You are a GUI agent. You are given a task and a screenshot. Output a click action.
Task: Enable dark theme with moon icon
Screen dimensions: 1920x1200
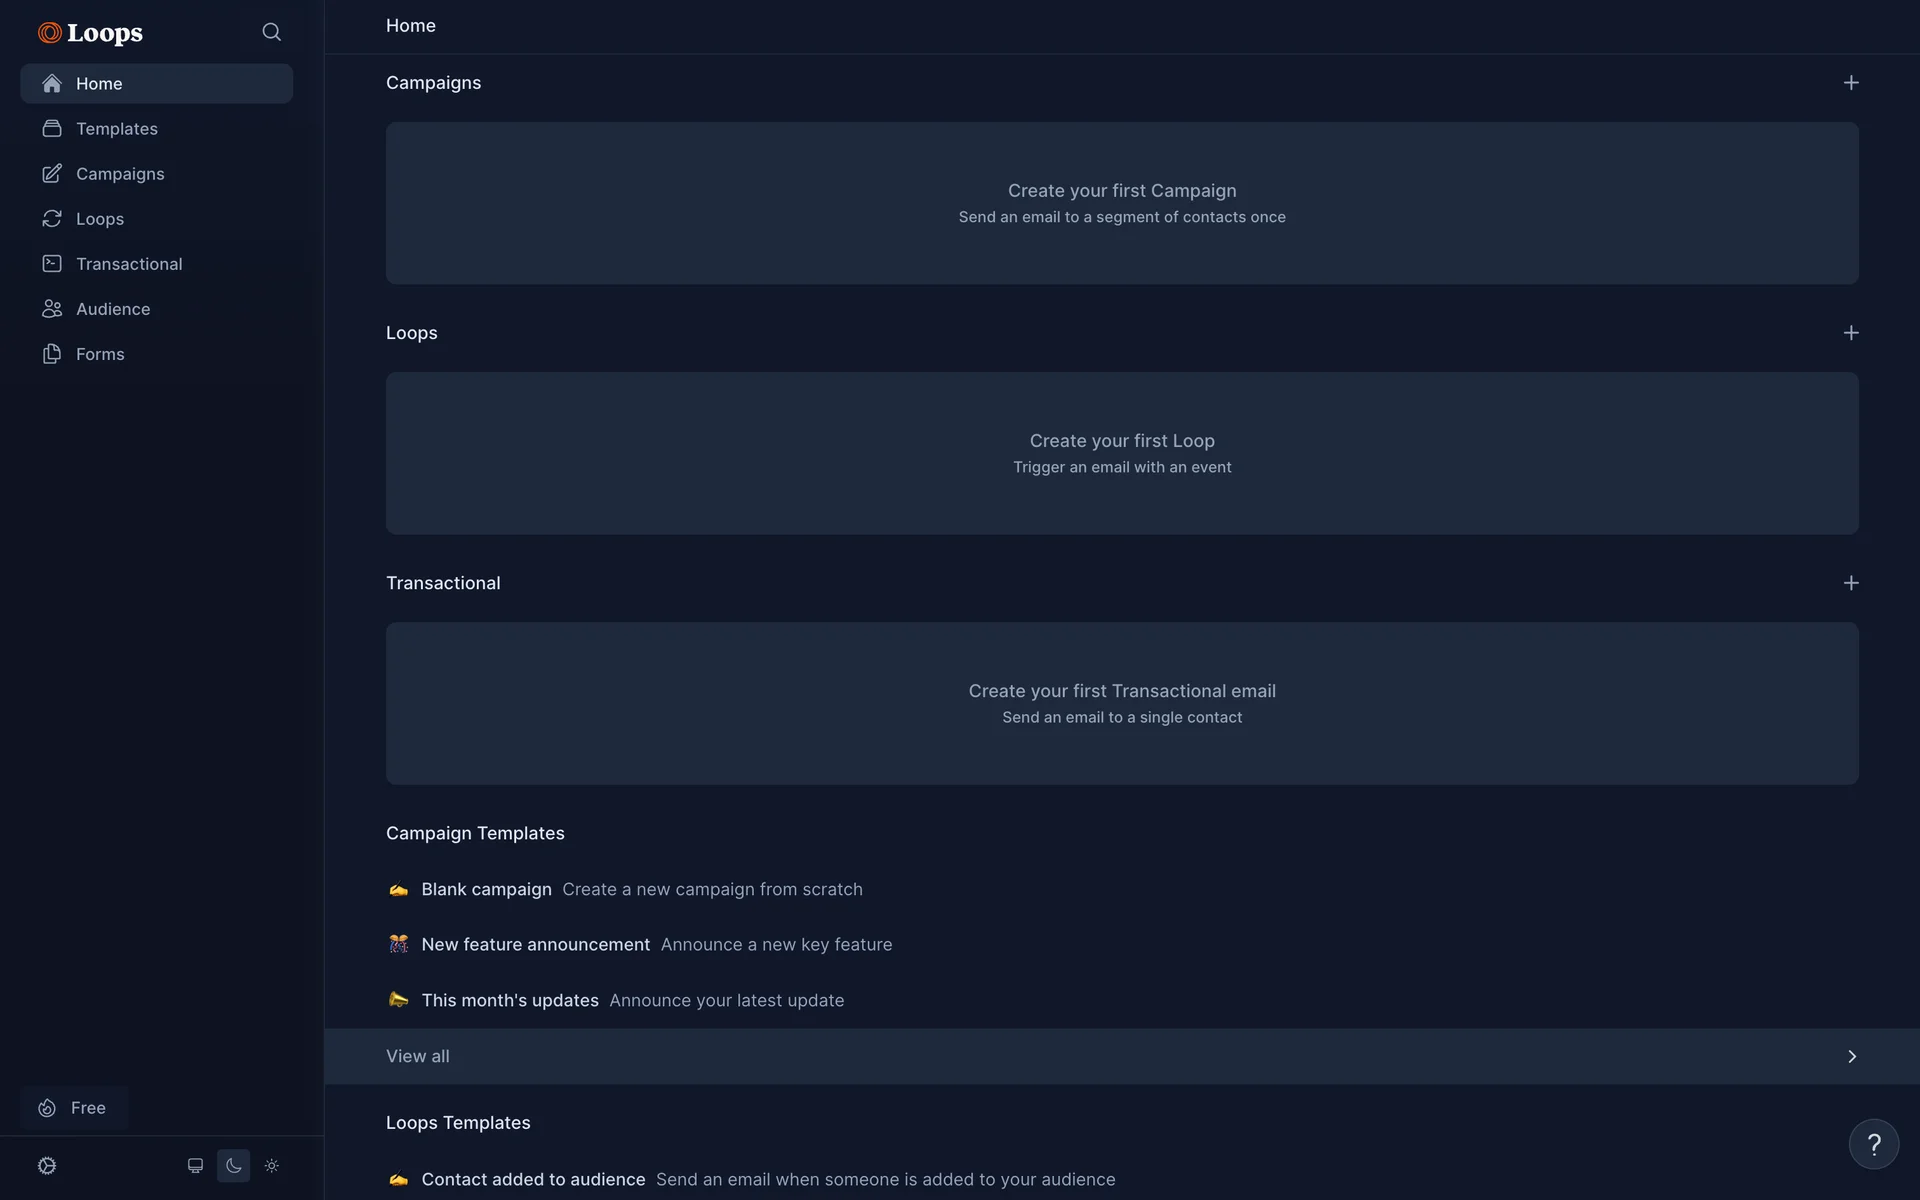[233, 1166]
